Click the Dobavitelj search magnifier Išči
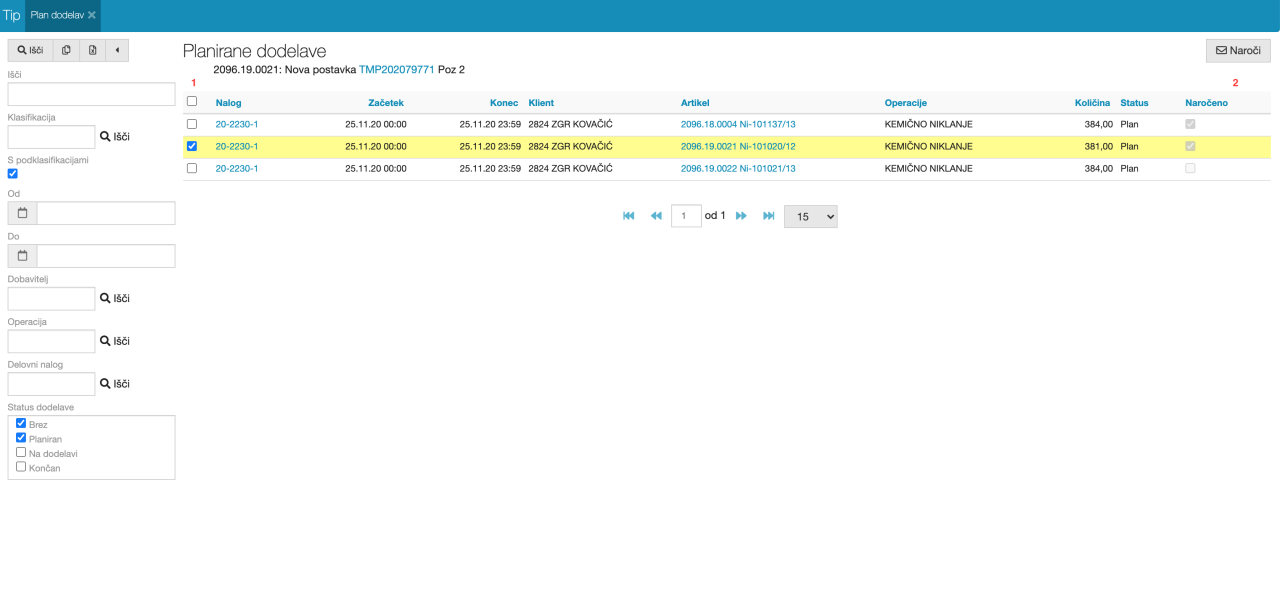Screen dimensions: 1280x595 click(114, 298)
